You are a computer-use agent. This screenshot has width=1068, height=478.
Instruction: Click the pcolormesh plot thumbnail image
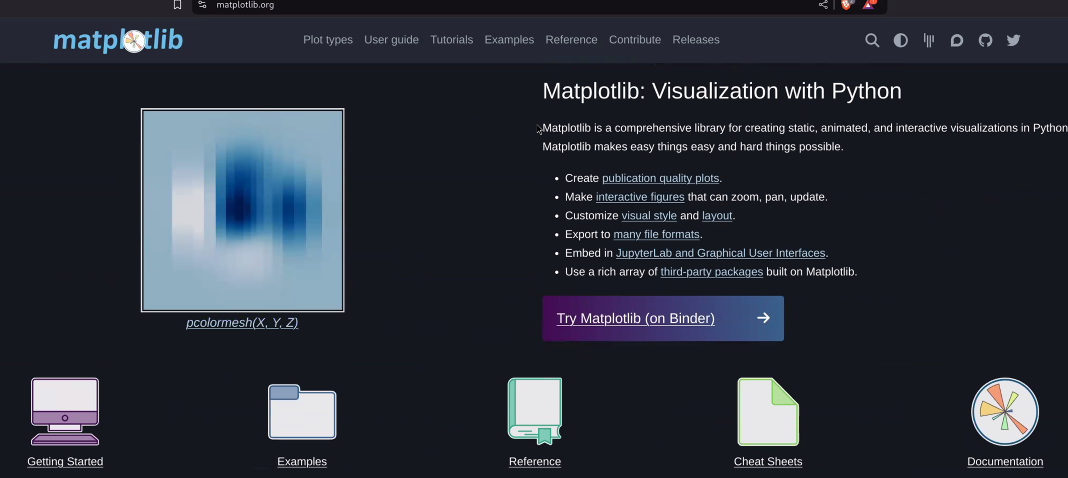242,210
